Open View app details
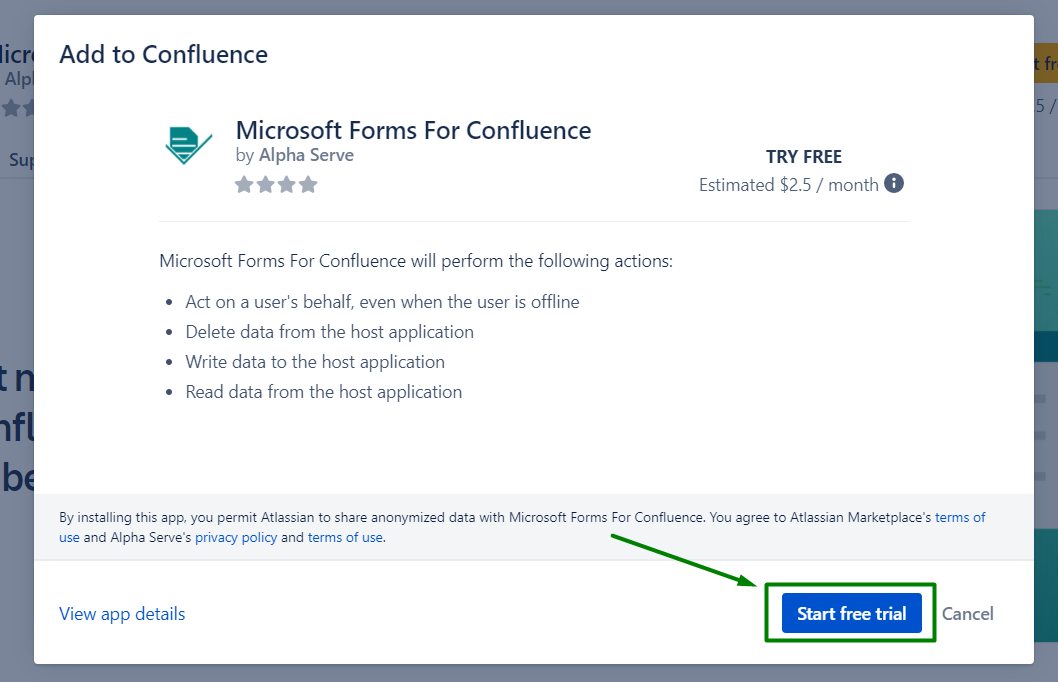 122,613
